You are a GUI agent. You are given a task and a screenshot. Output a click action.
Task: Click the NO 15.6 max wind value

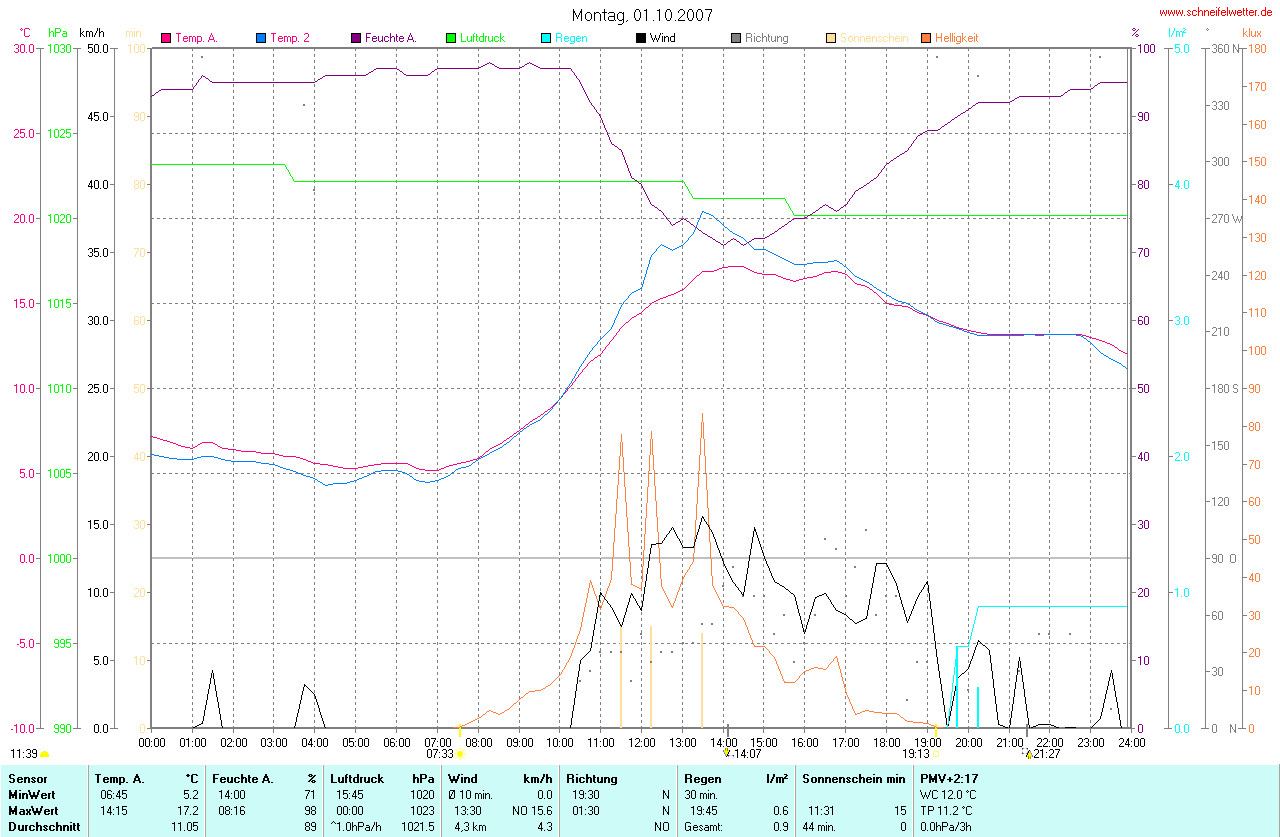click(531, 810)
